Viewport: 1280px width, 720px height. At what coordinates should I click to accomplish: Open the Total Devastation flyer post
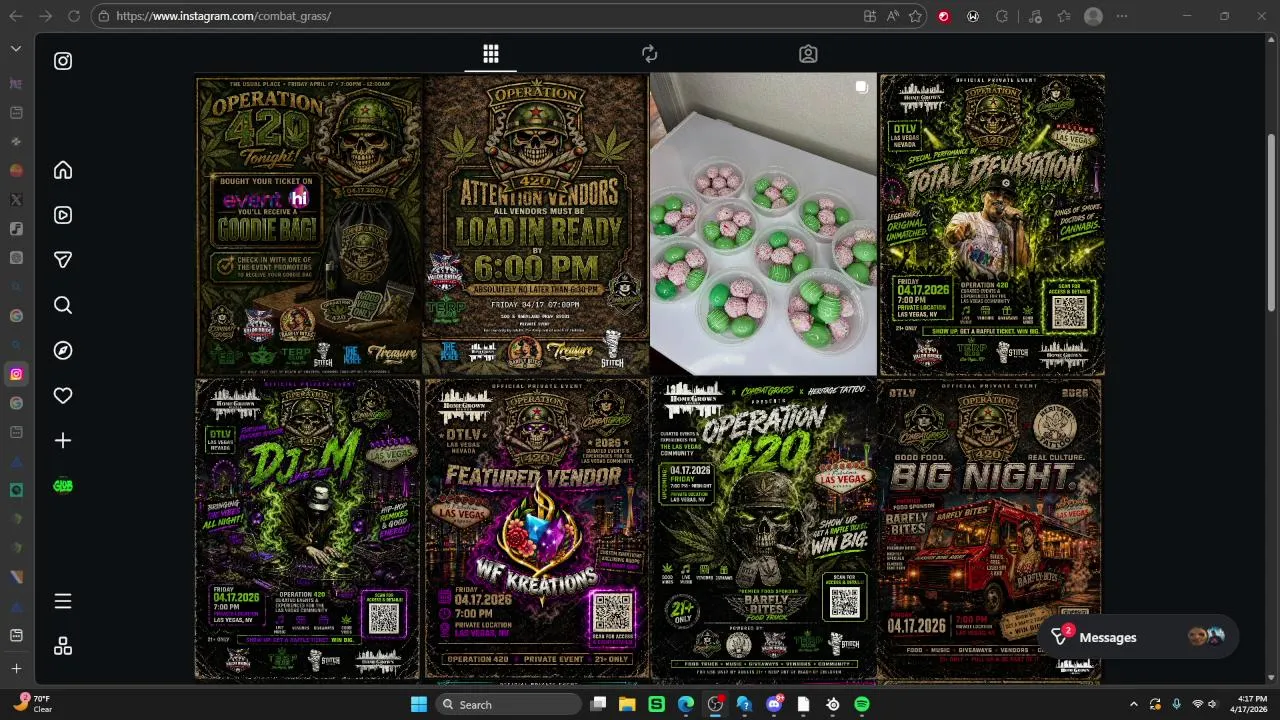(x=992, y=224)
